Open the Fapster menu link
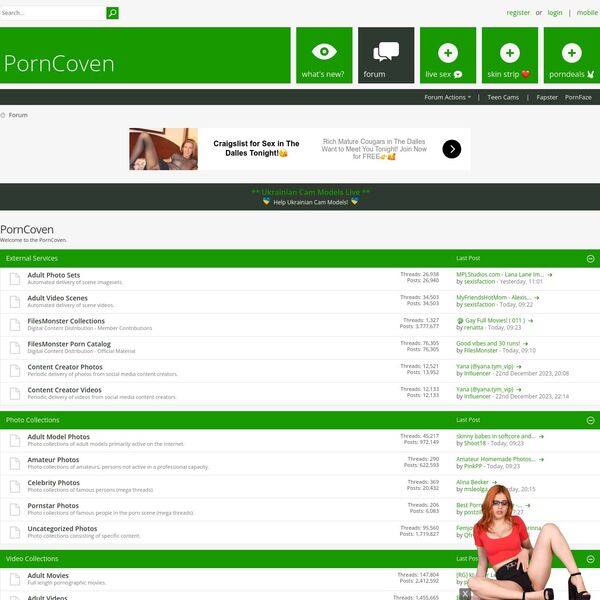Viewport: 600px width, 600px height. 547,97
